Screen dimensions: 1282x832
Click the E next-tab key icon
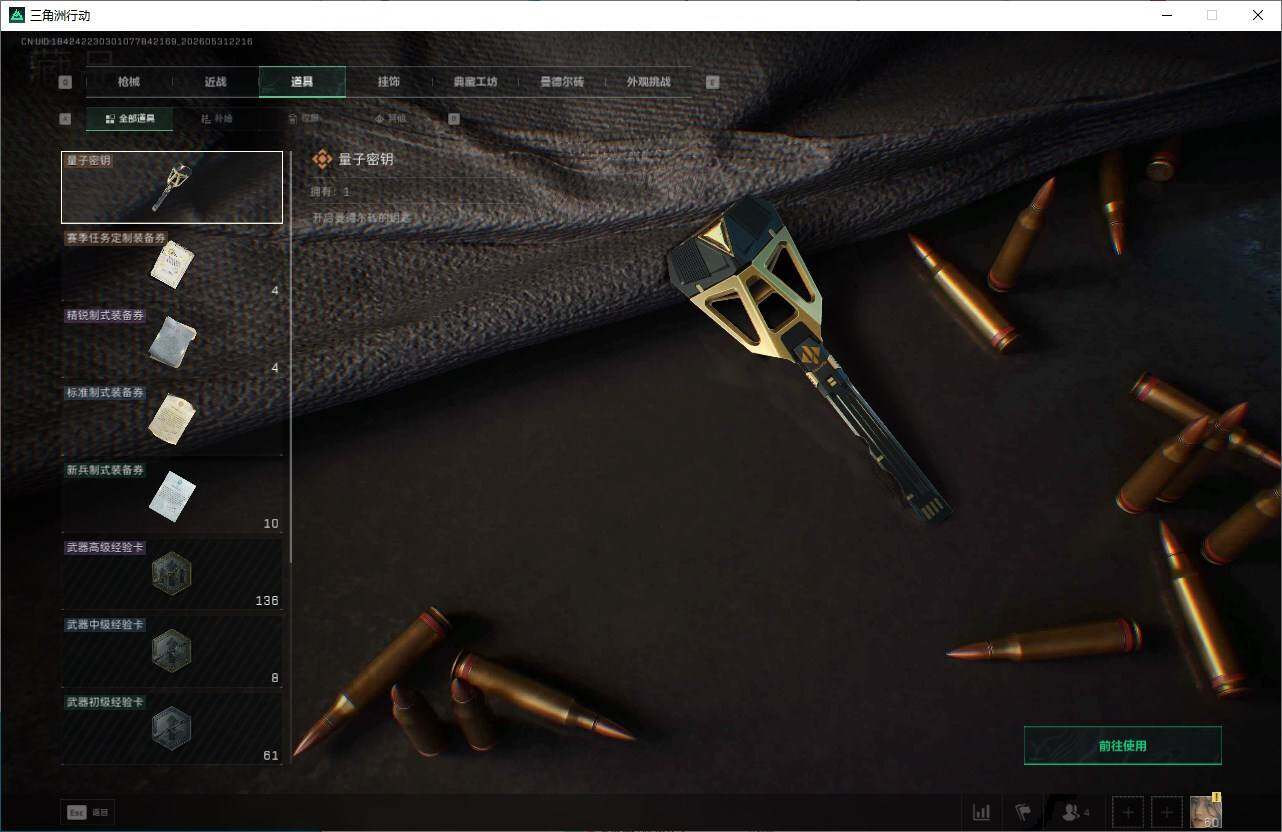click(713, 82)
